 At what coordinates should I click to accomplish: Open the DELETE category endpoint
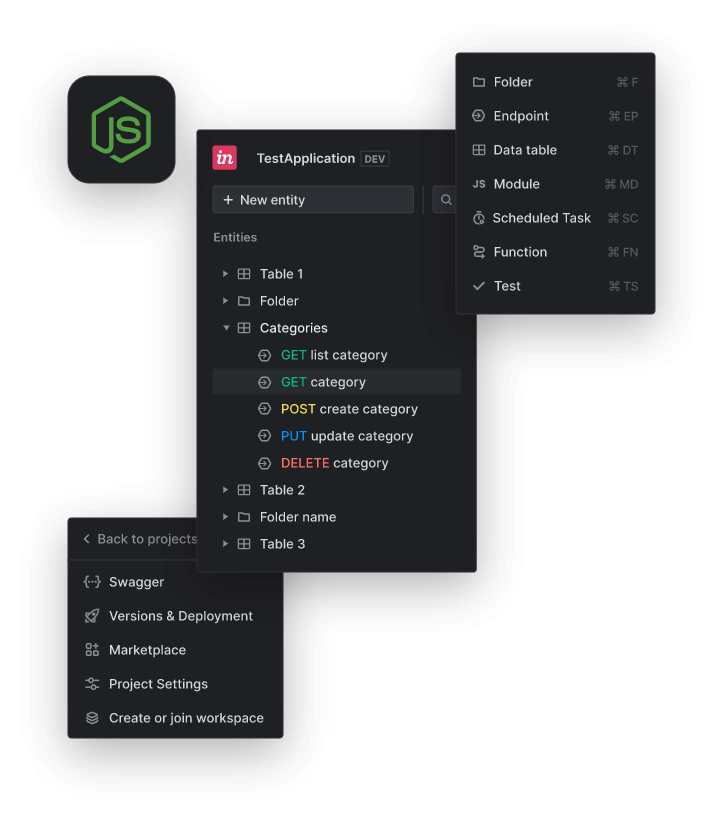point(334,463)
